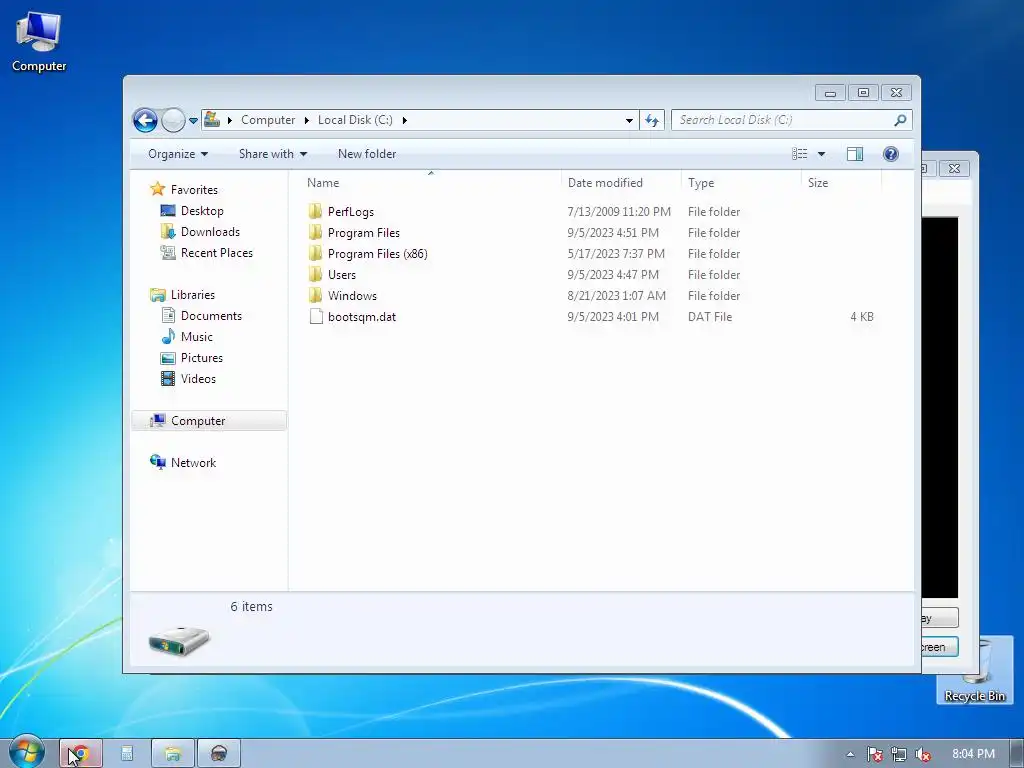Sort by the Name column header
1024x768 pixels.
(x=430, y=183)
